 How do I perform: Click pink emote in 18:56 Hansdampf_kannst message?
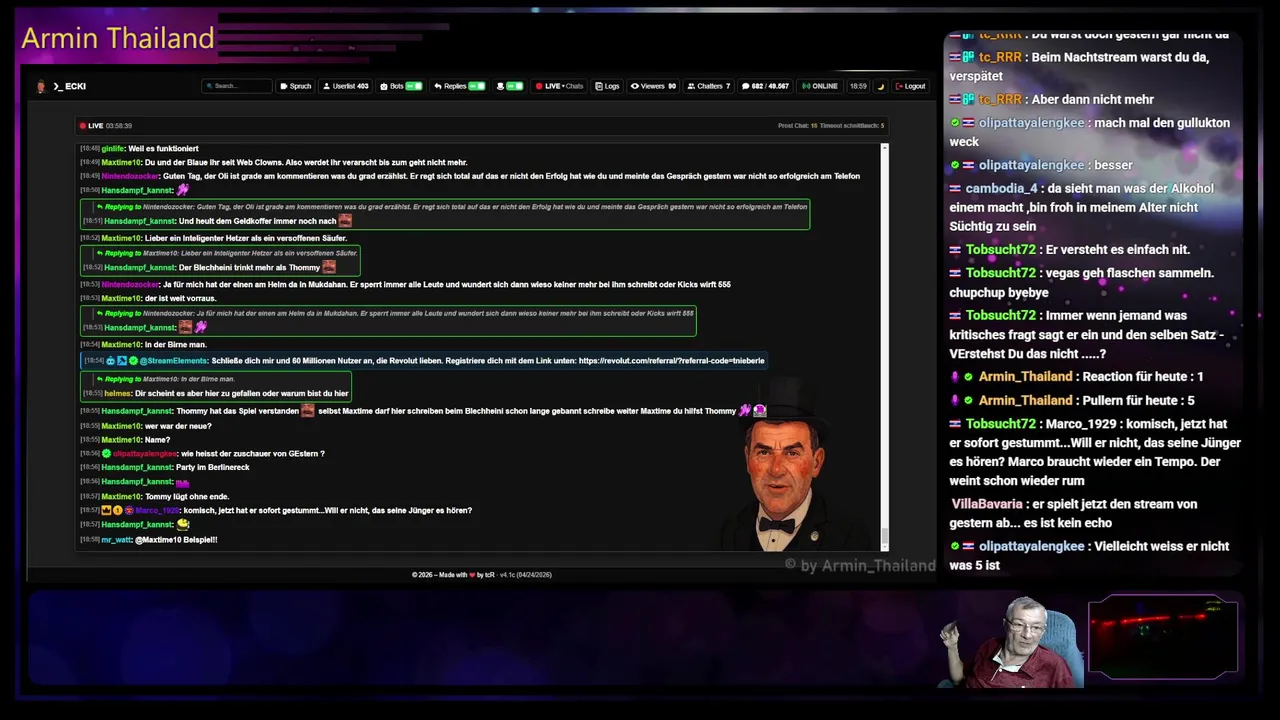click(x=183, y=482)
